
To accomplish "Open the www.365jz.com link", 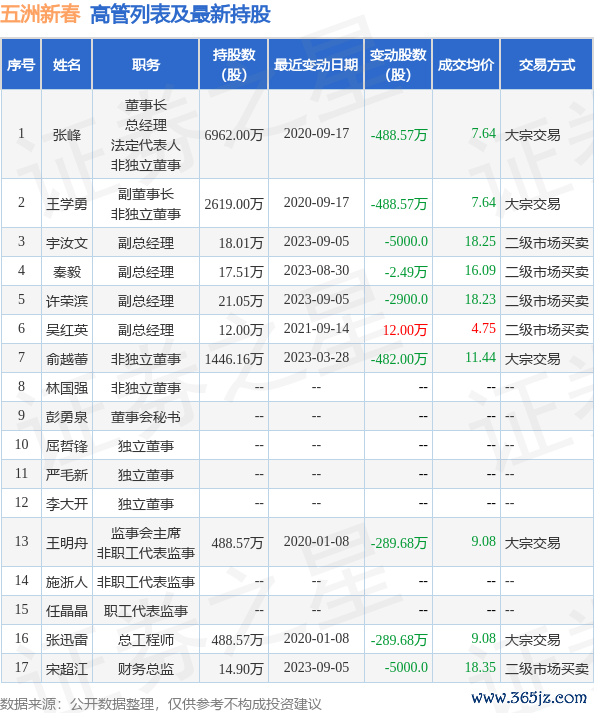I will pyautogui.click(x=529, y=698).
